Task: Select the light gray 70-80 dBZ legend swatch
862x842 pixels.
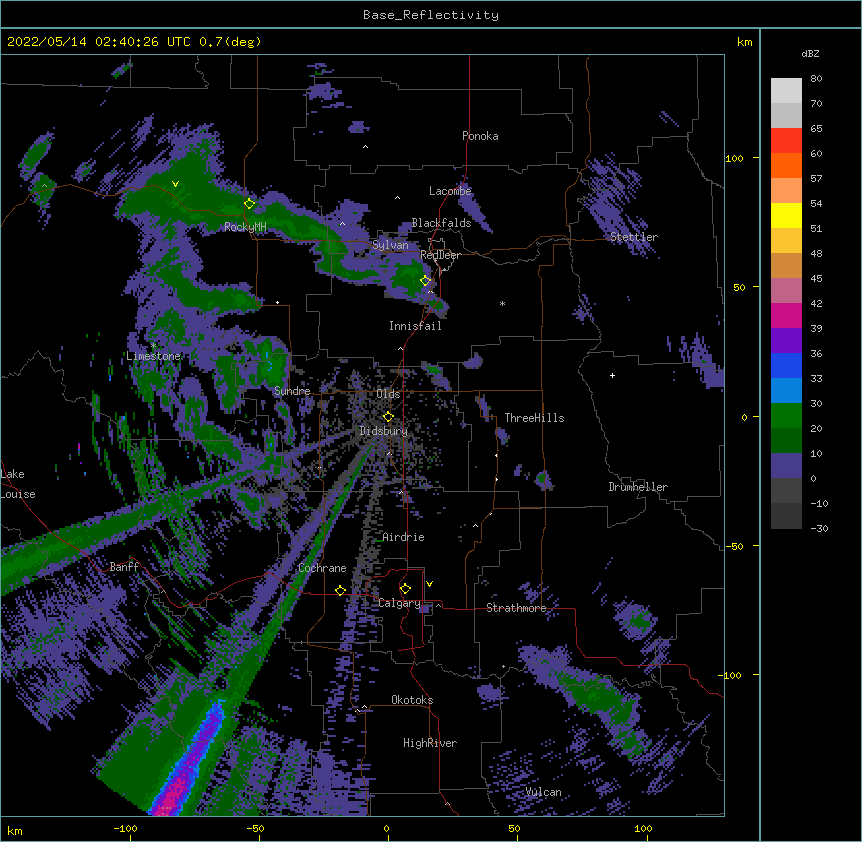Action: tap(786, 91)
